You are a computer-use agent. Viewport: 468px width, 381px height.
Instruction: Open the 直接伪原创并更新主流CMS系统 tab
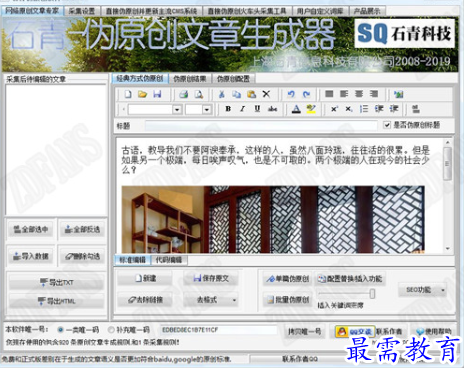tap(151, 11)
